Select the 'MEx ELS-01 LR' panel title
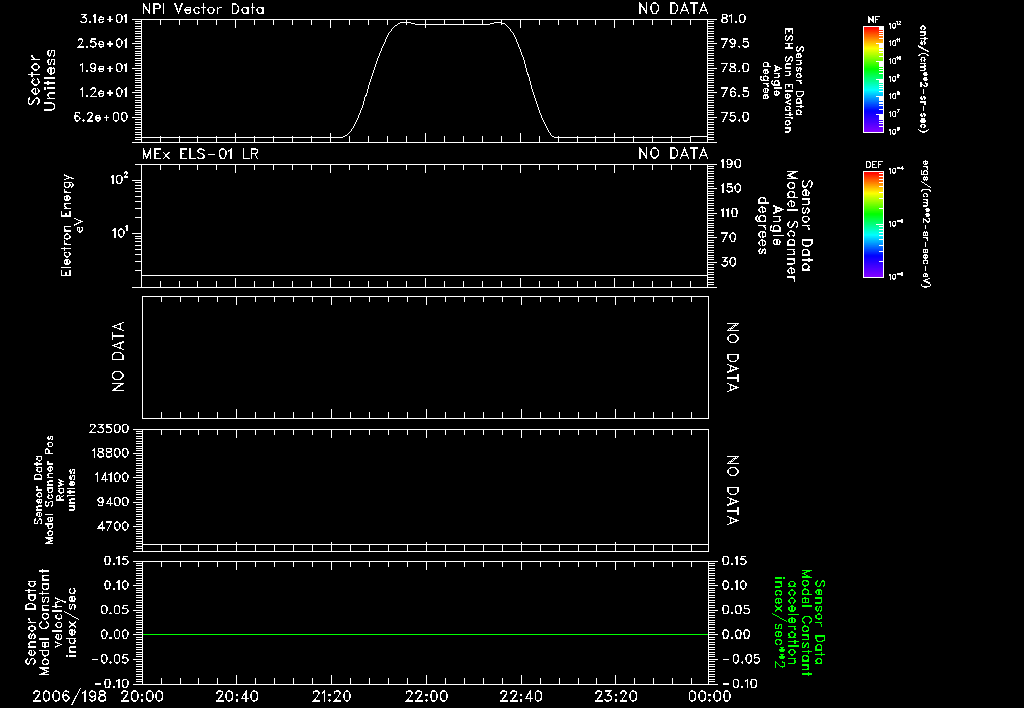The width and height of the screenshot is (1024, 708). 200,154
